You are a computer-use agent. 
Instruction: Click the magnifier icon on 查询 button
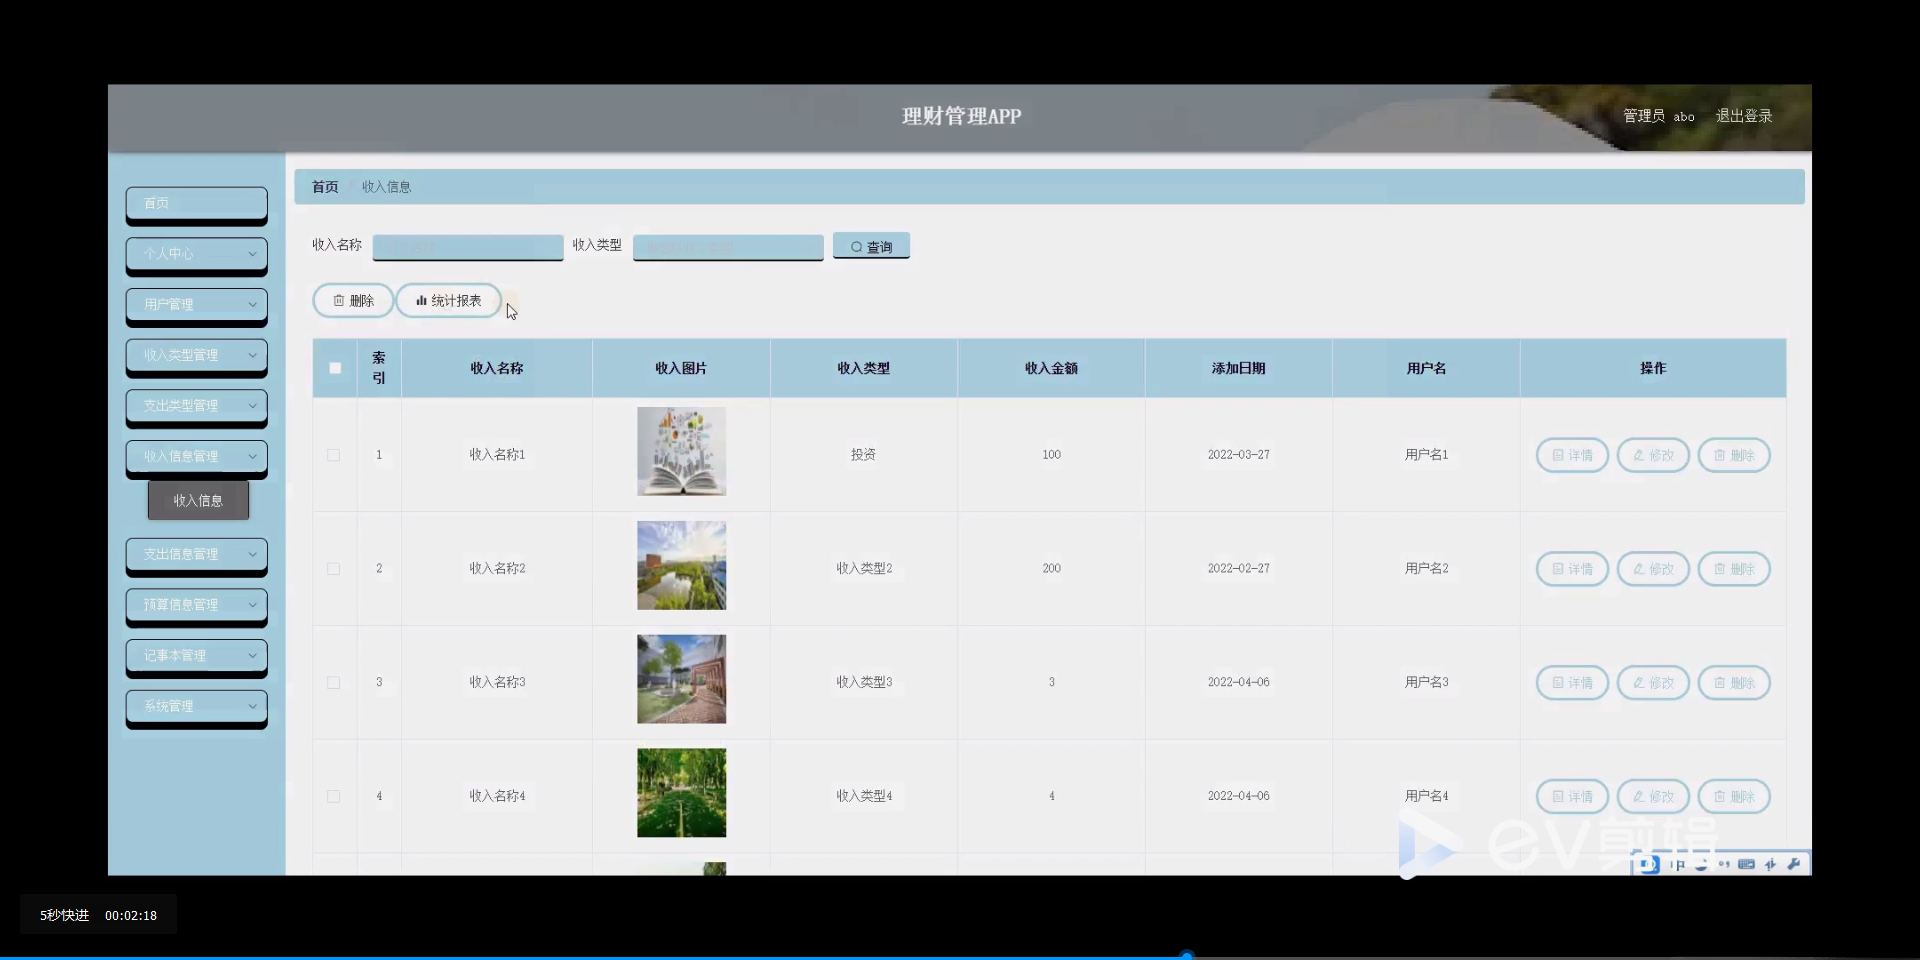[x=856, y=245]
